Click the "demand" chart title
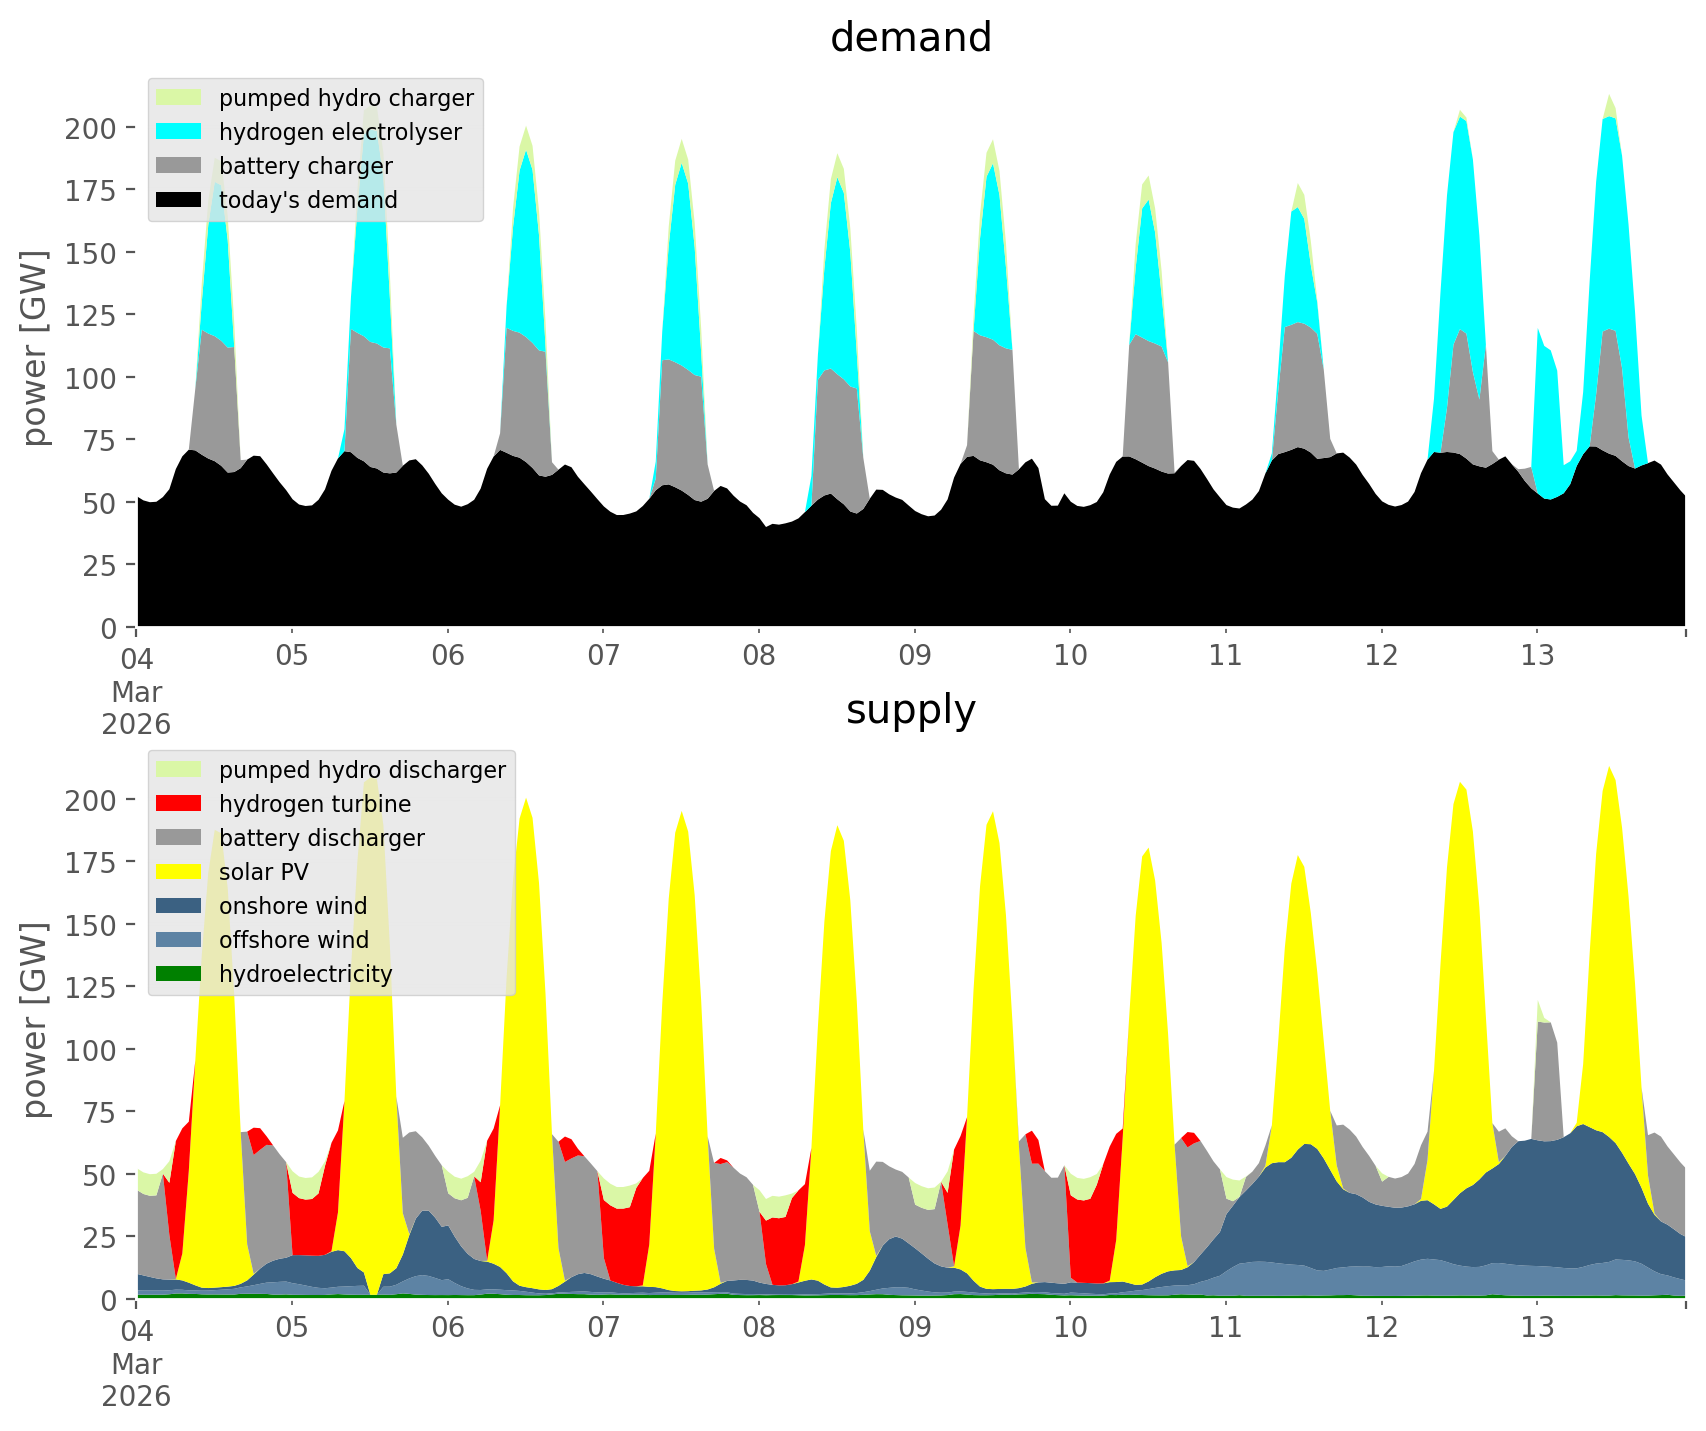Viewport: 1706px width, 1431px height. pos(910,38)
